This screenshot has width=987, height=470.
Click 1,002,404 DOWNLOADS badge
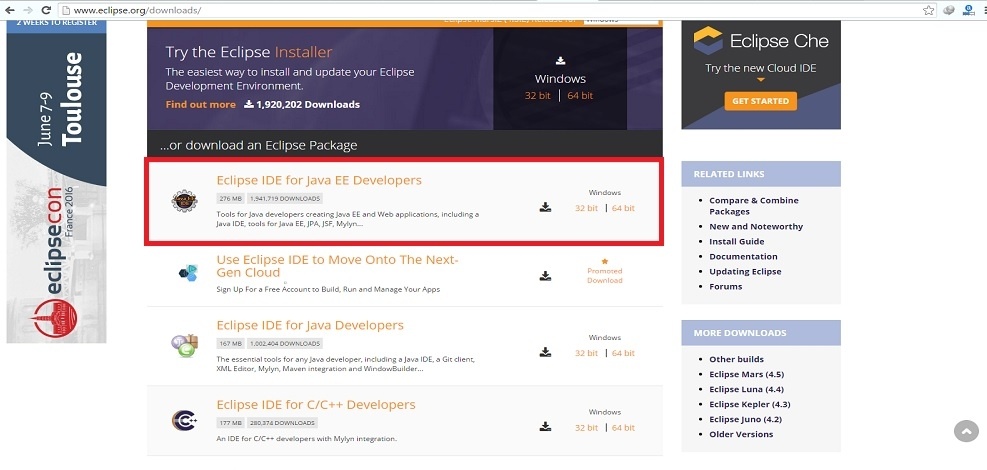pos(285,344)
